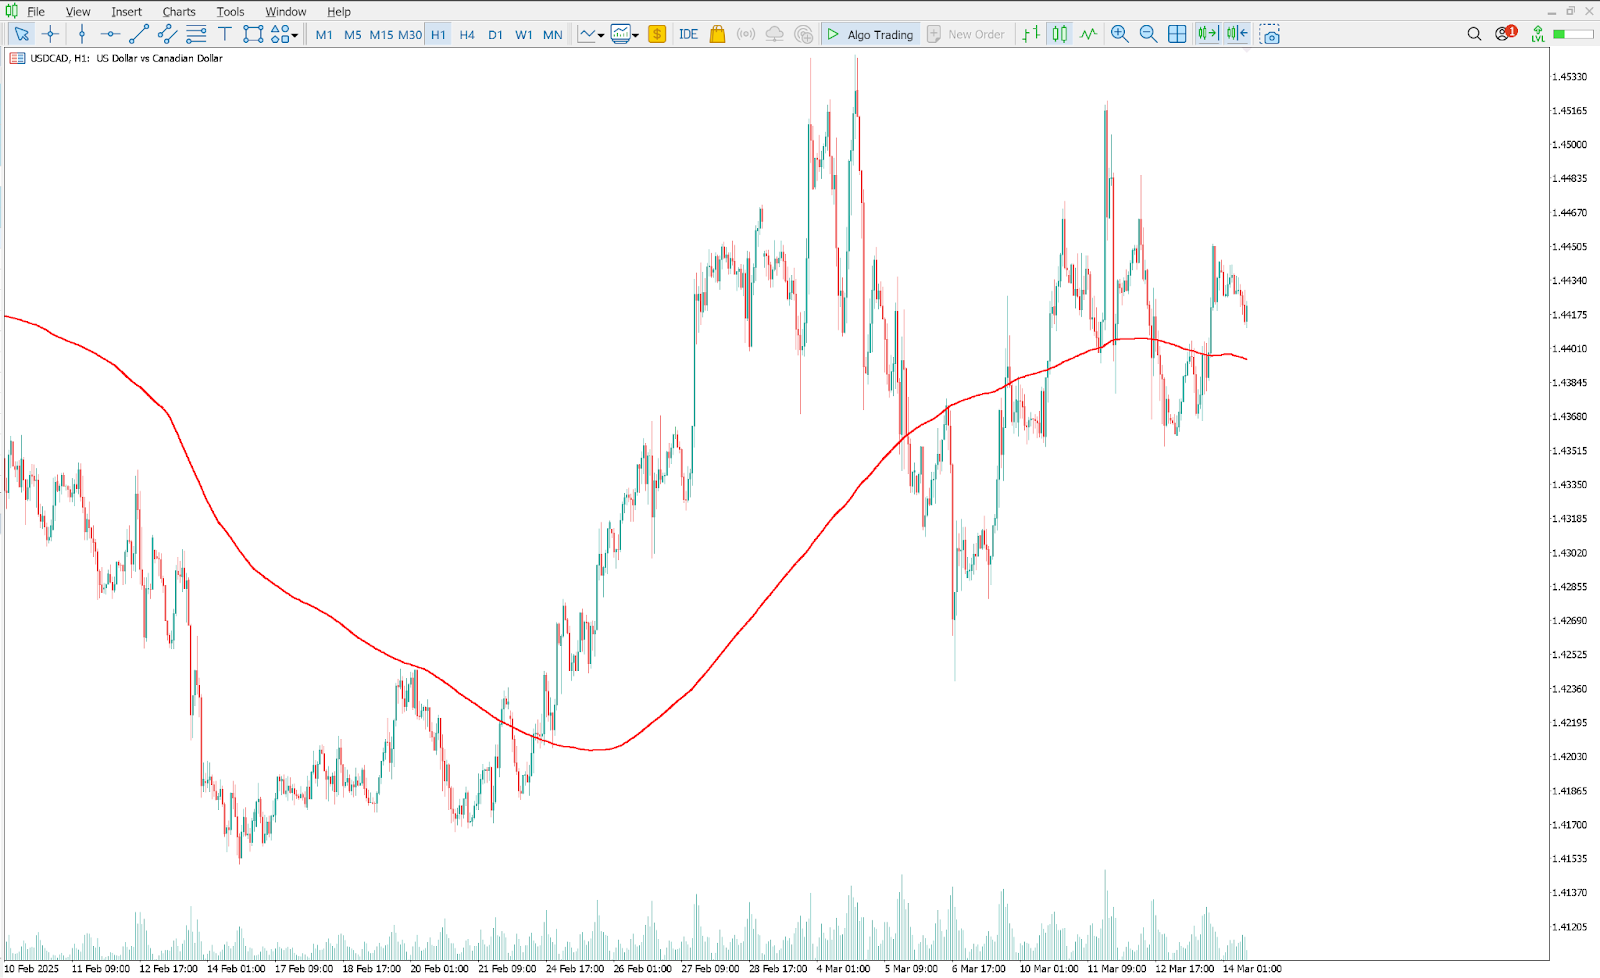Switch to MN monthly timeframe
Image resolution: width=1600 pixels, height=978 pixels.
click(553, 34)
